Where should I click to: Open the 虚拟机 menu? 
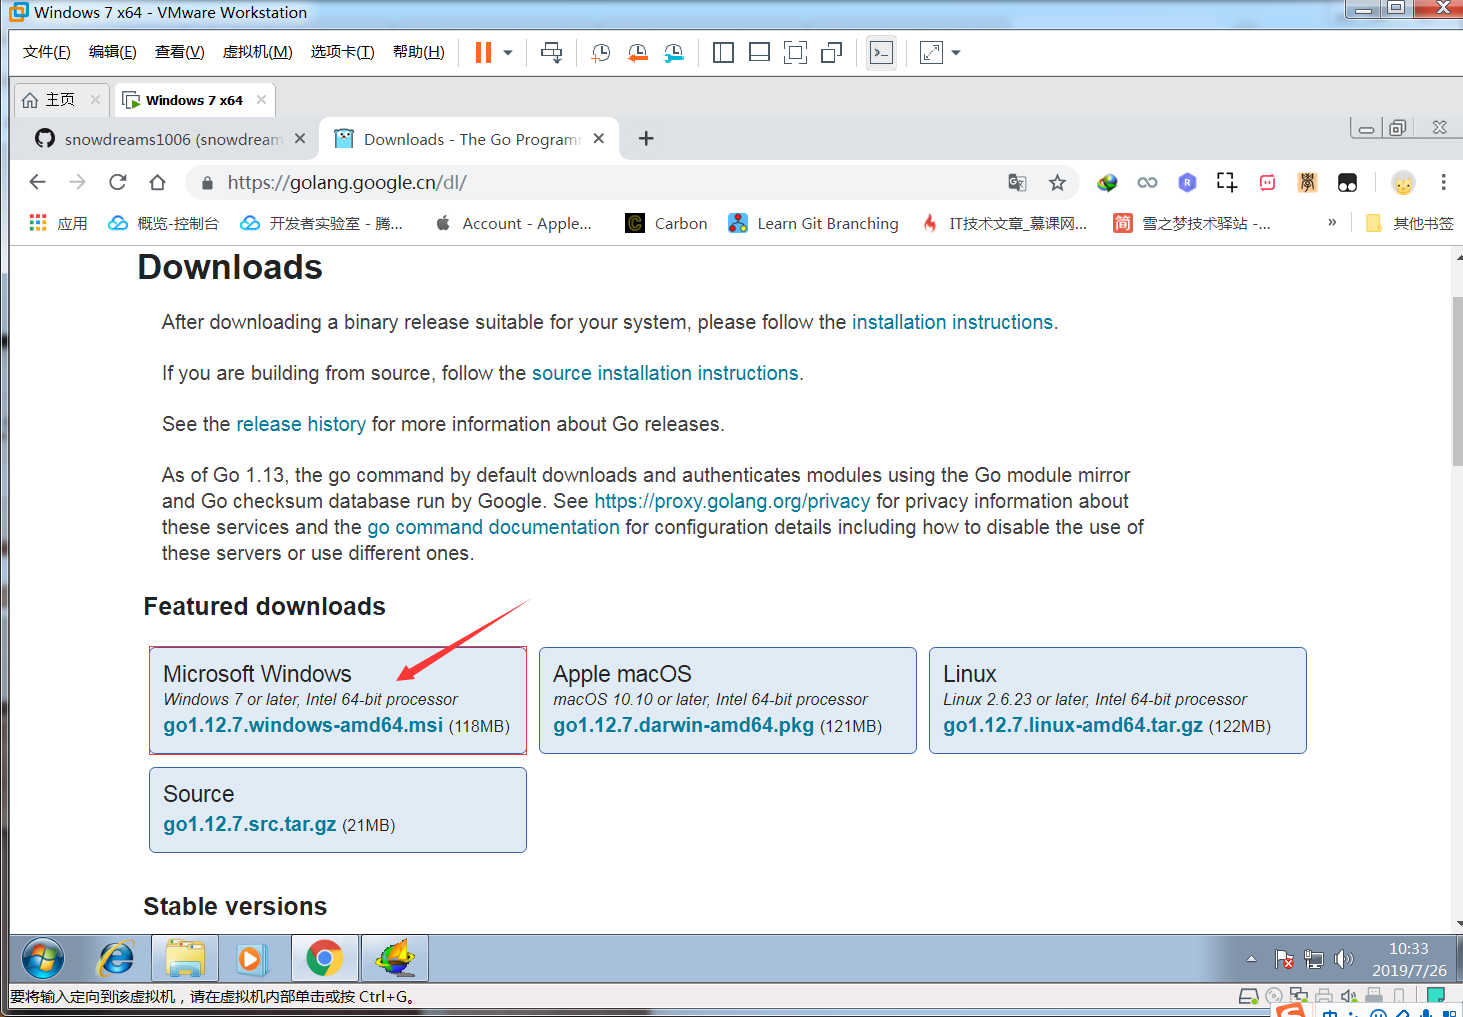coord(256,51)
